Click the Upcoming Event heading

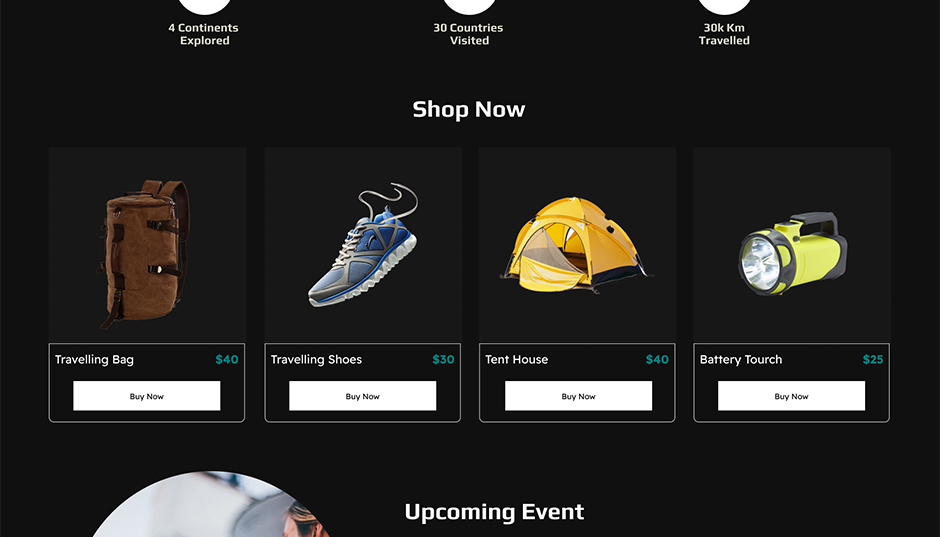(494, 512)
